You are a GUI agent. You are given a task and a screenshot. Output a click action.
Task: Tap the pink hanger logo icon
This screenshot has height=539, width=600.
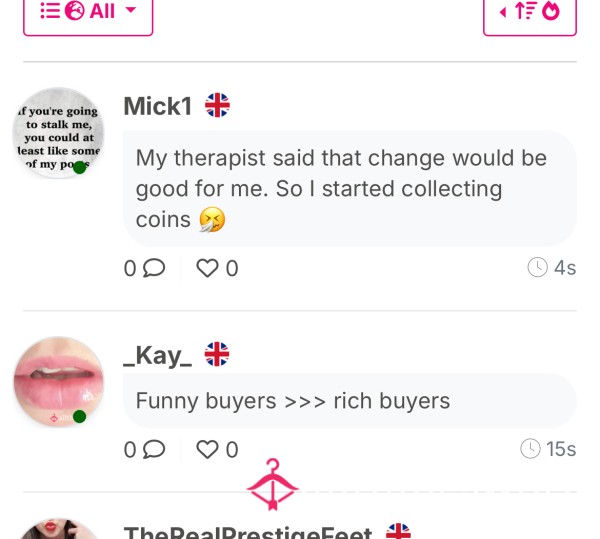point(272,484)
